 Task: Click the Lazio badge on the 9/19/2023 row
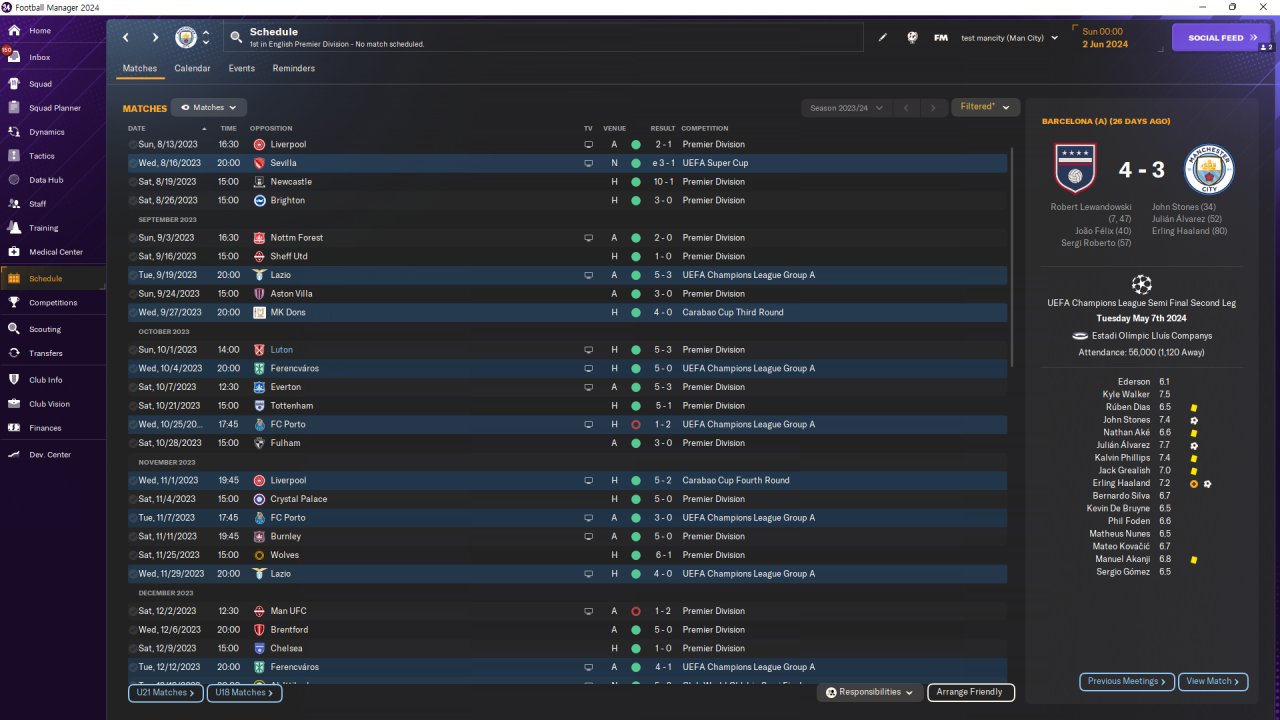260,275
